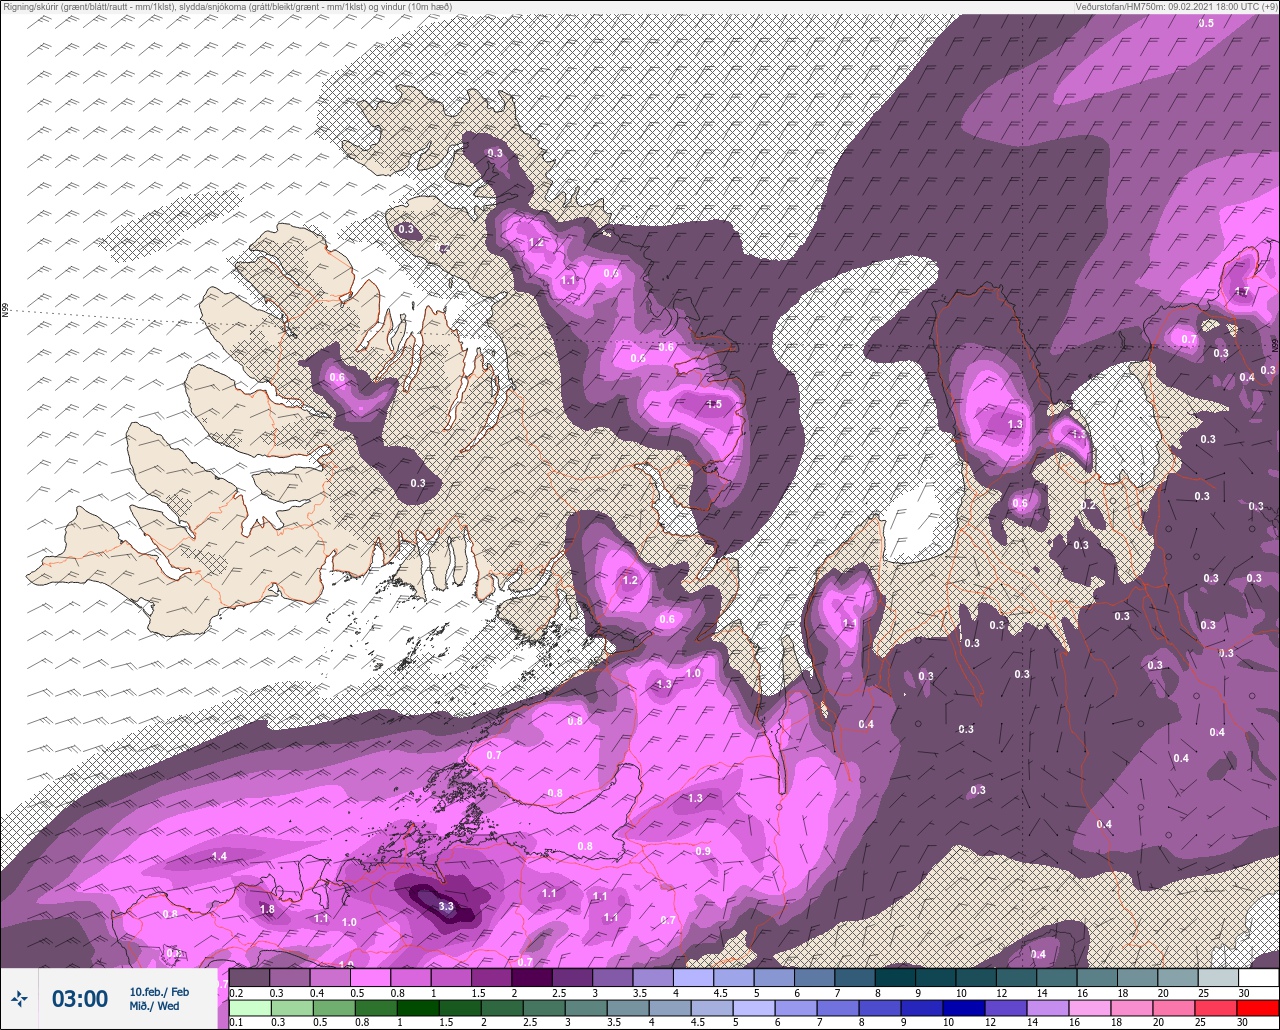Screen dimensions: 1280x1030
Task: Select the deep blue lower legend swatch for 10
Action: pyautogui.click(x=964, y=1008)
